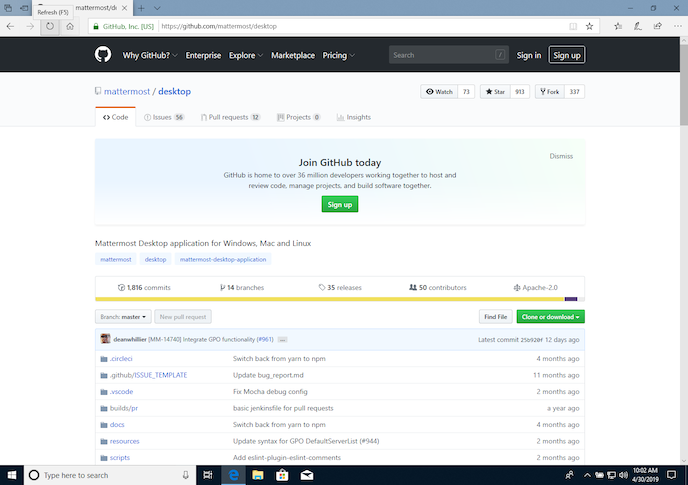This screenshot has height=485, width=688.
Task: Click the GitHub octocat logo
Action: coord(104,55)
